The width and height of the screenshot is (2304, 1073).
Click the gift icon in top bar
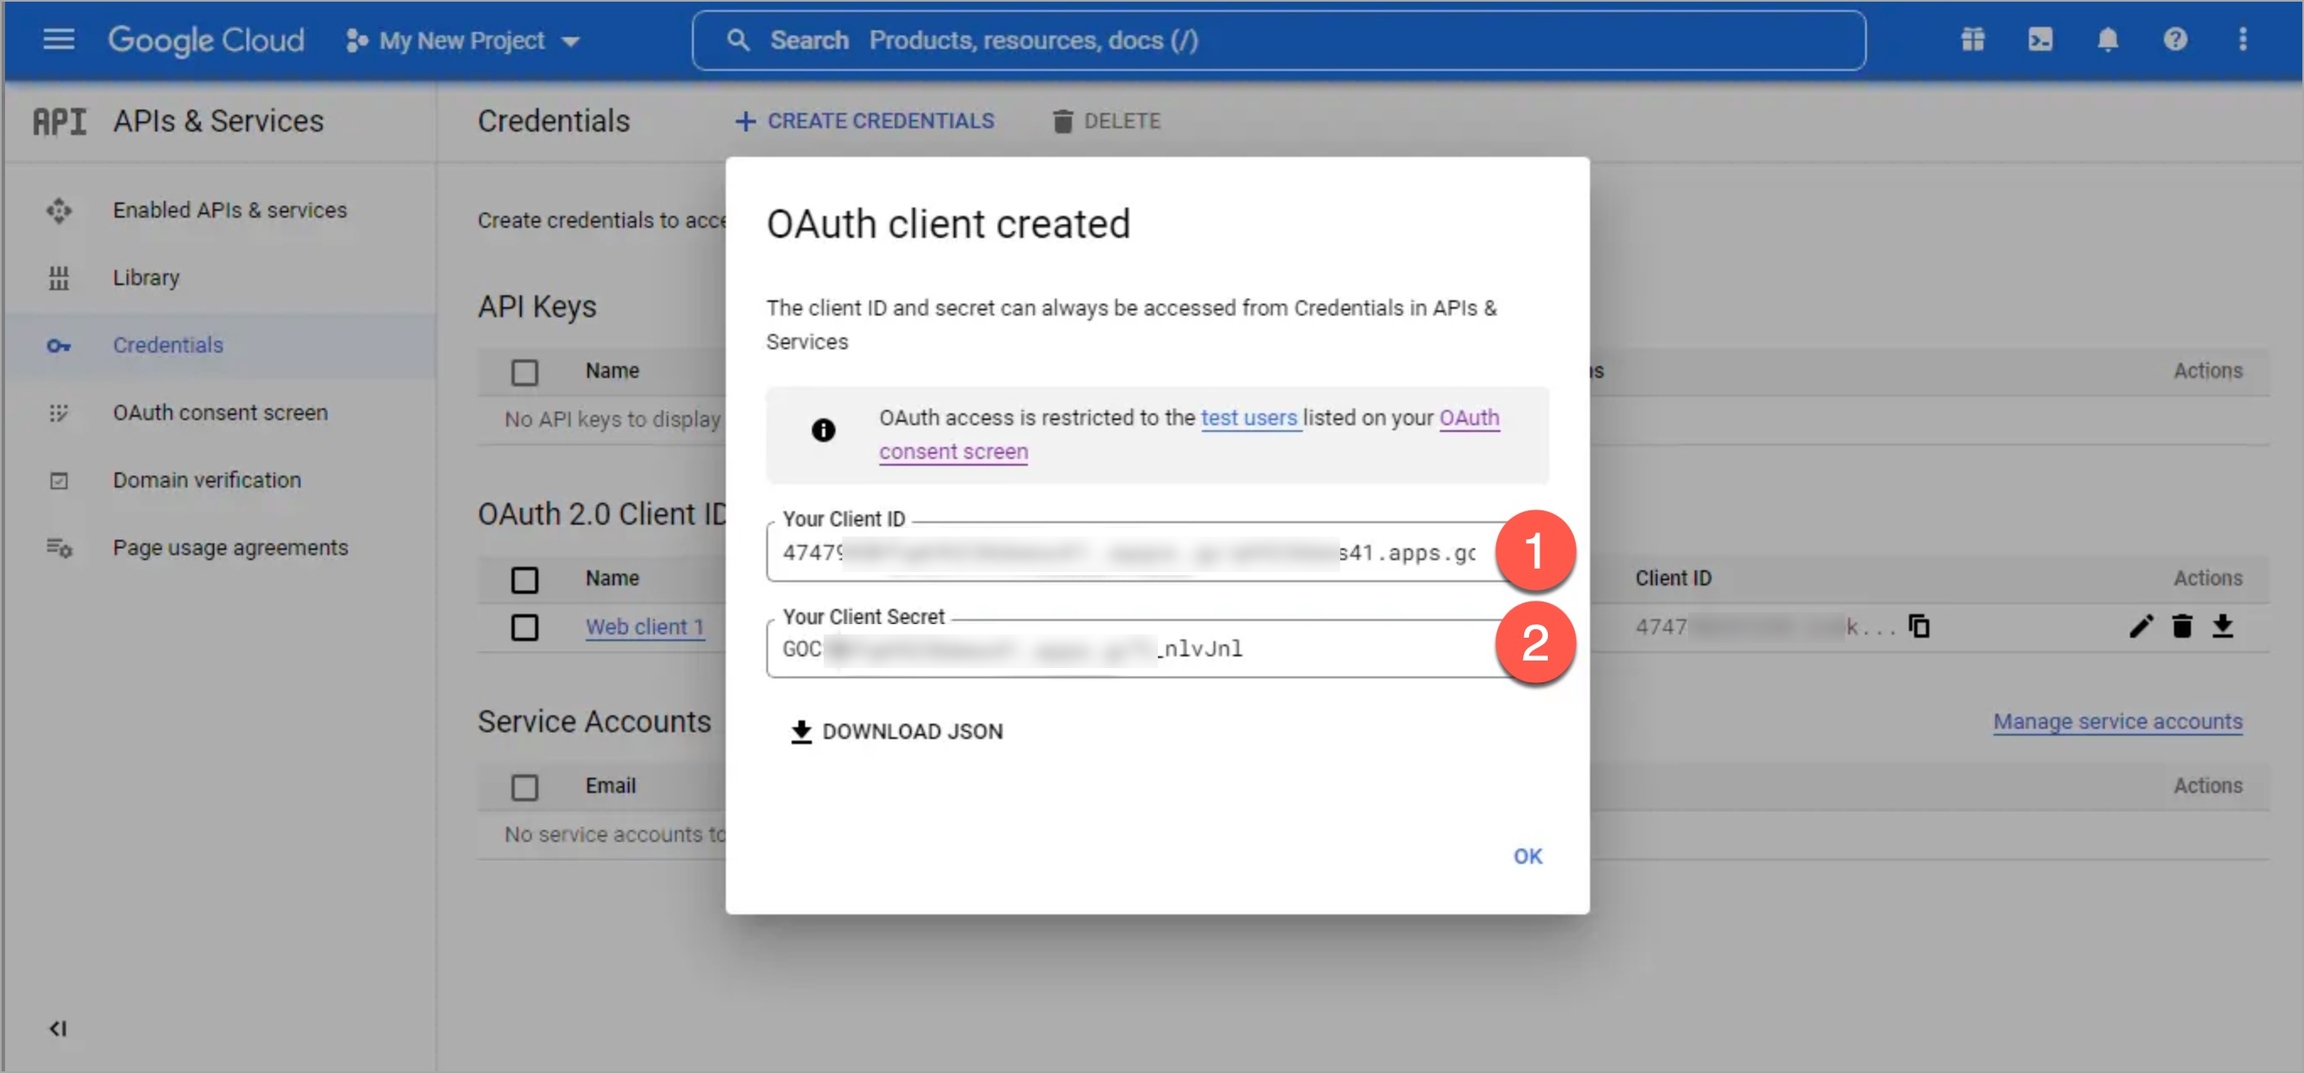(x=1972, y=40)
